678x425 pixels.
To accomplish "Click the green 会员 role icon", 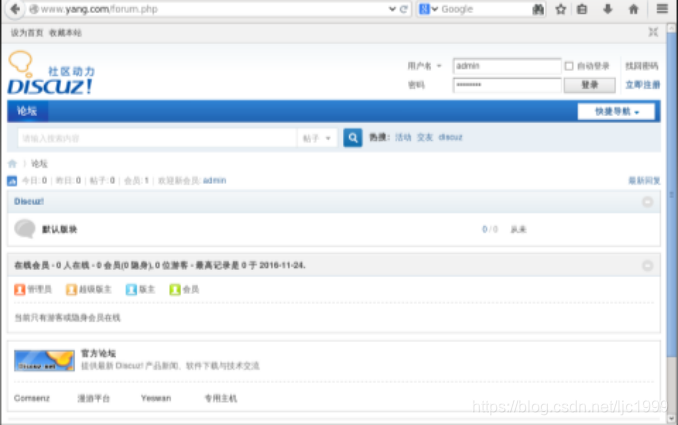I will coord(175,289).
